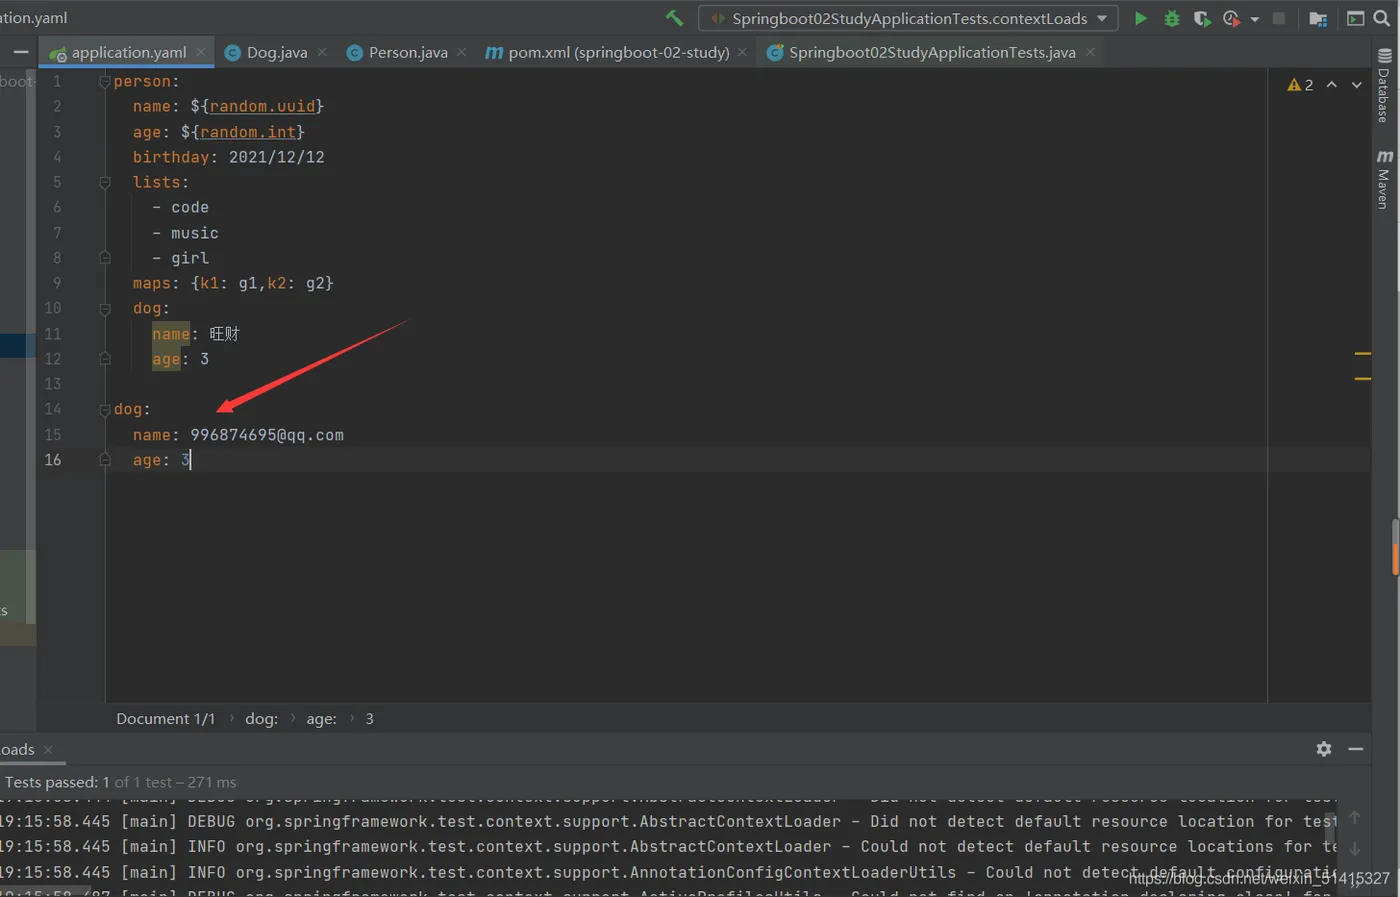Image resolution: width=1400 pixels, height=897 pixels.
Task: Open the warnings indicator showing 2
Action: coord(1300,85)
